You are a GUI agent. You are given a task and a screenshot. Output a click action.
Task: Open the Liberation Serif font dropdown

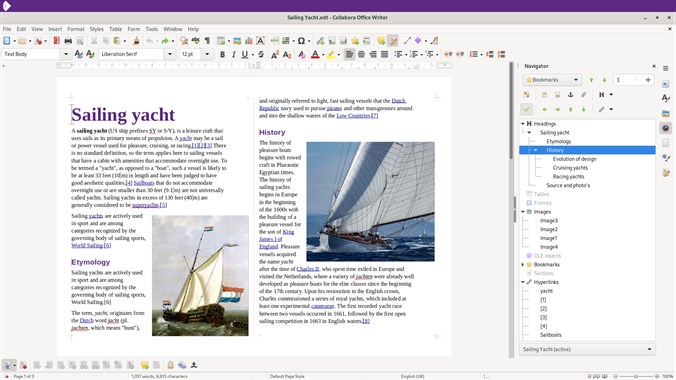click(x=170, y=54)
